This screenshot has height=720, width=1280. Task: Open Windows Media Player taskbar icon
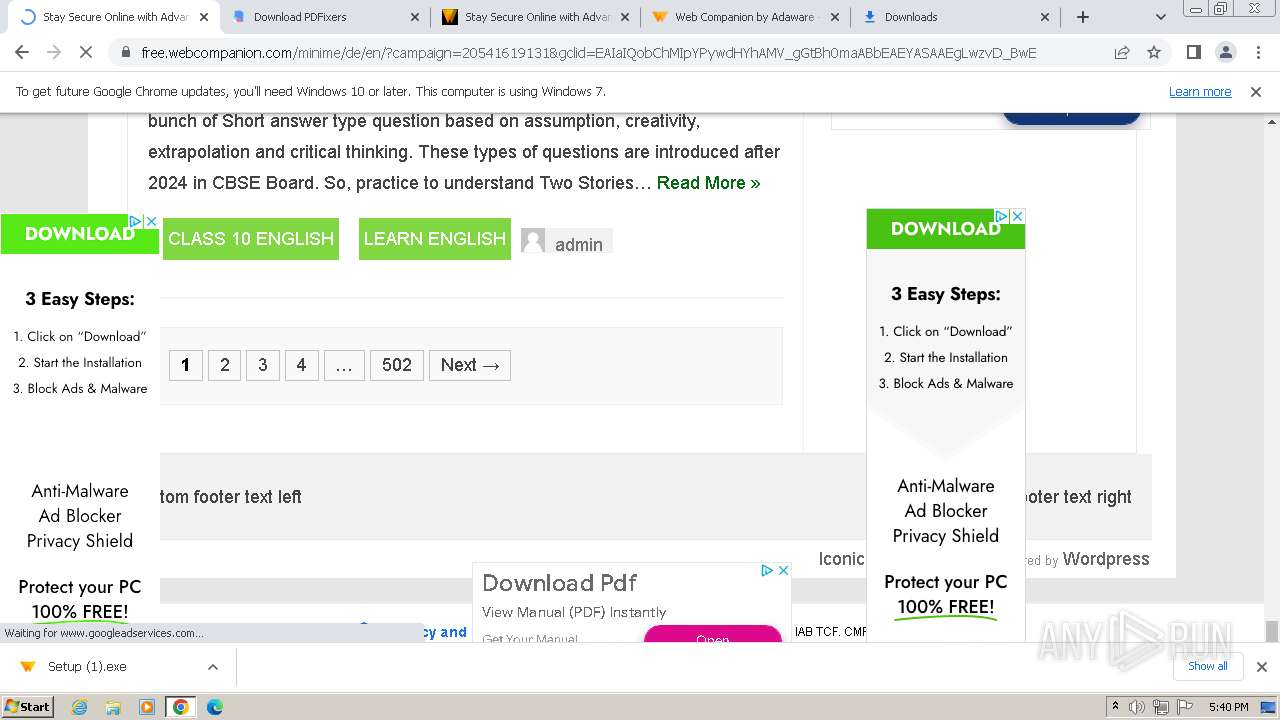[x=147, y=707]
